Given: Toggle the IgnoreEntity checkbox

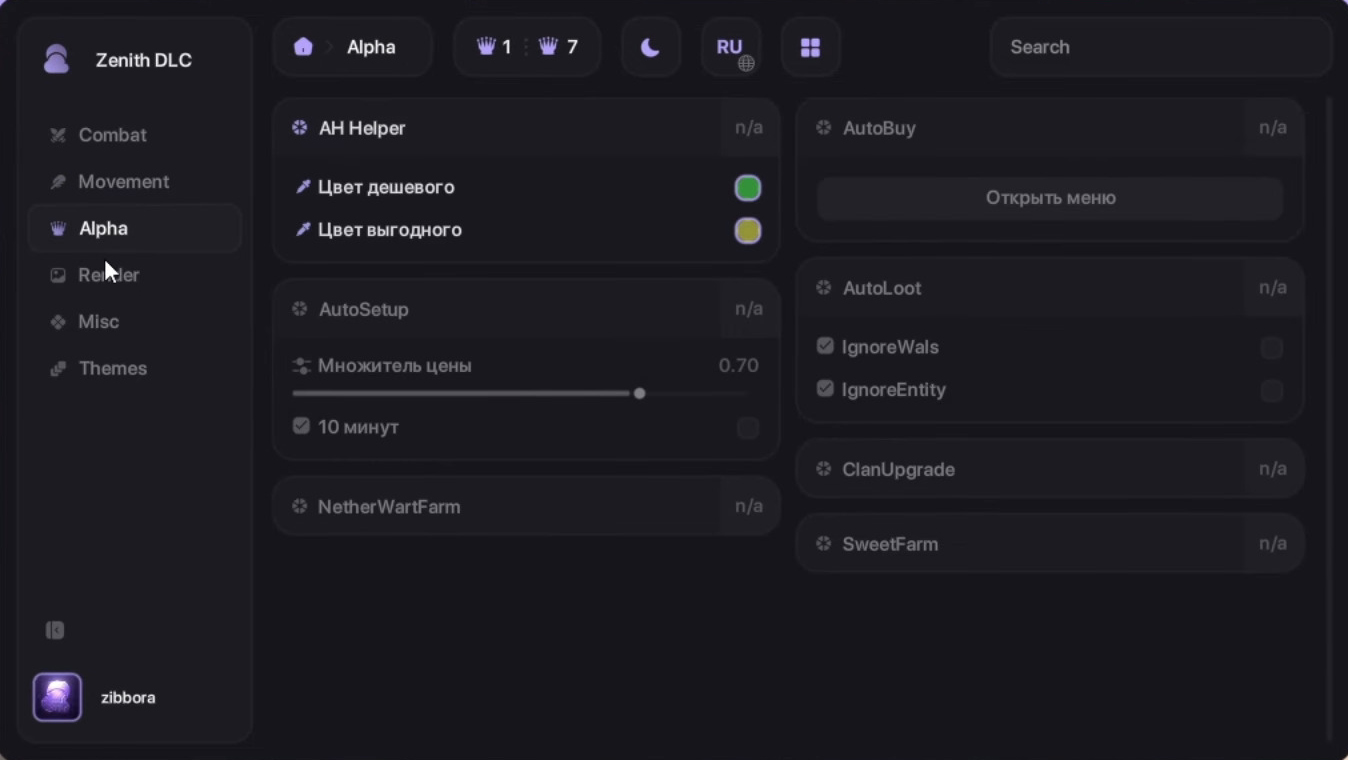Looking at the screenshot, I should pos(1271,390).
